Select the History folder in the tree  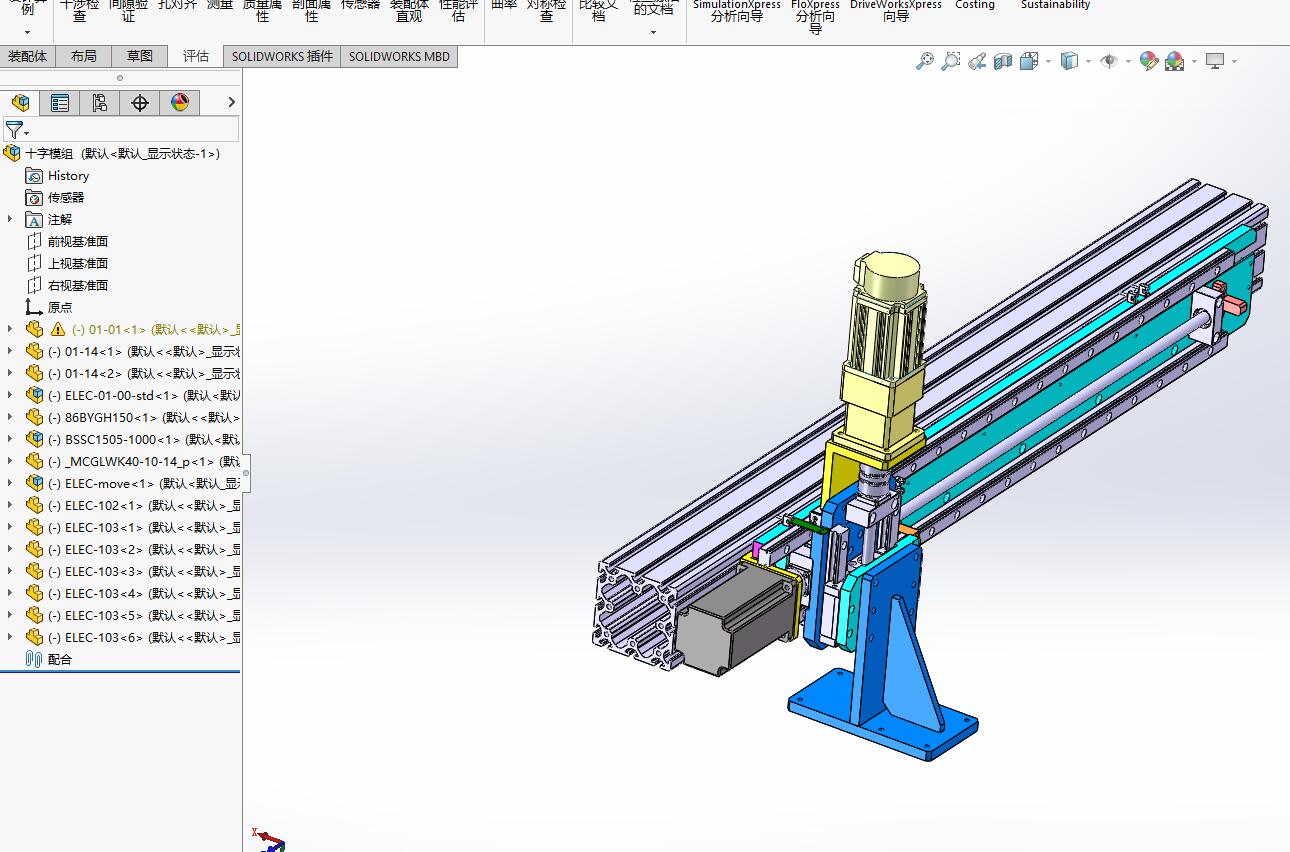coord(68,175)
